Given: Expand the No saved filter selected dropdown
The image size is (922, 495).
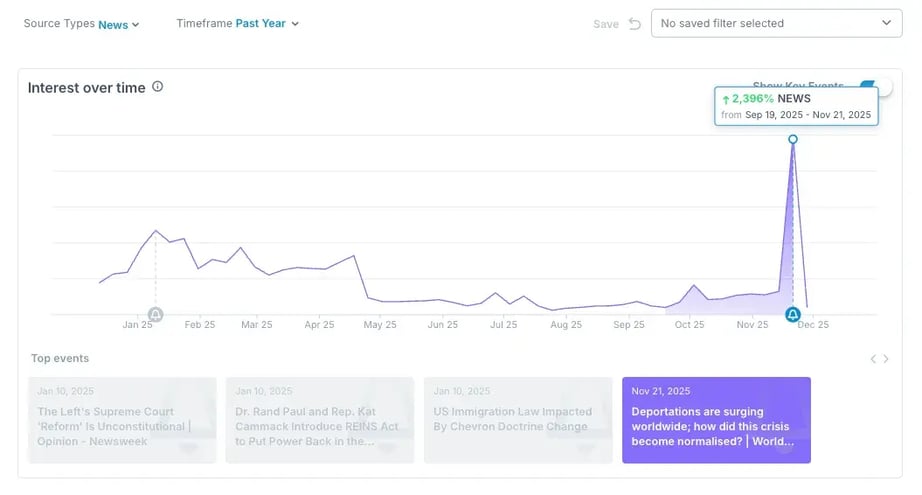Looking at the screenshot, I should [x=776, y=23].
